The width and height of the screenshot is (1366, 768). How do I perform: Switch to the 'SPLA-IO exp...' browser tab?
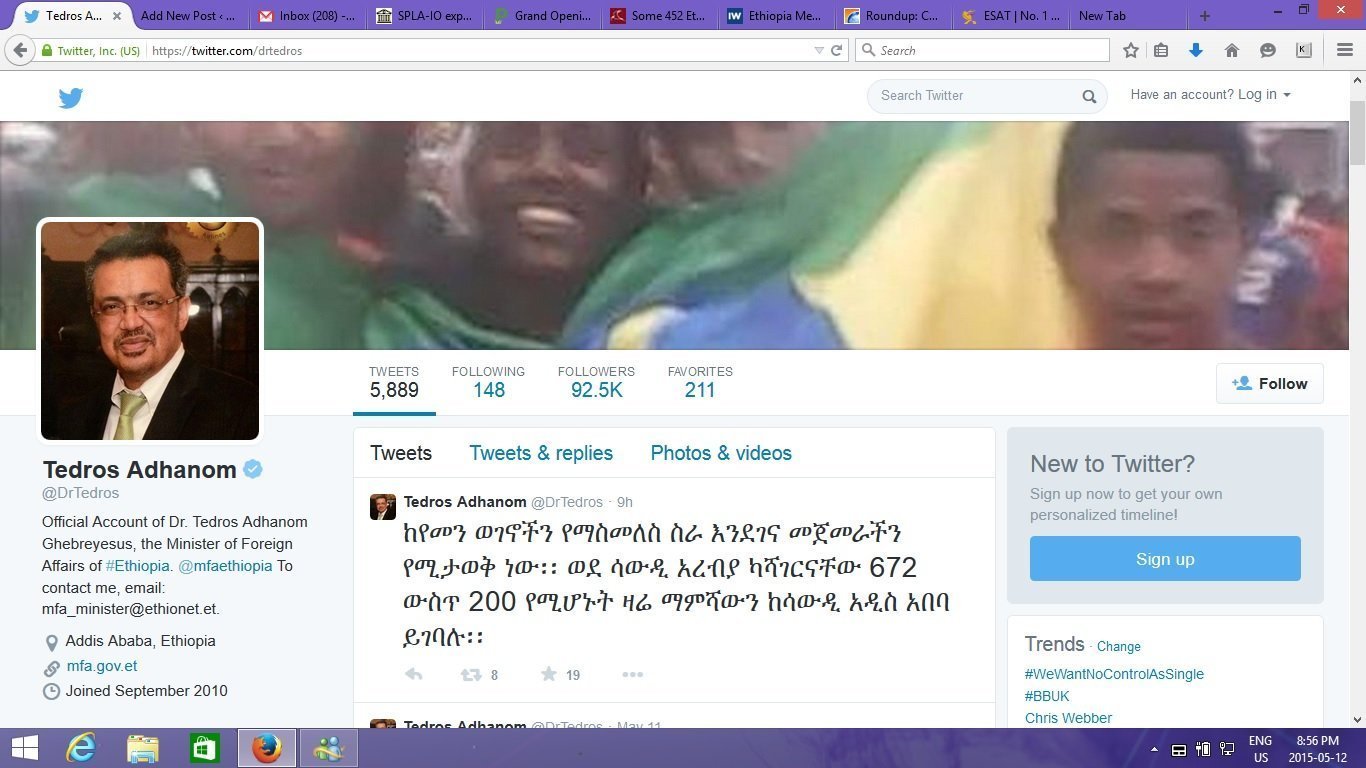(423, 16)
